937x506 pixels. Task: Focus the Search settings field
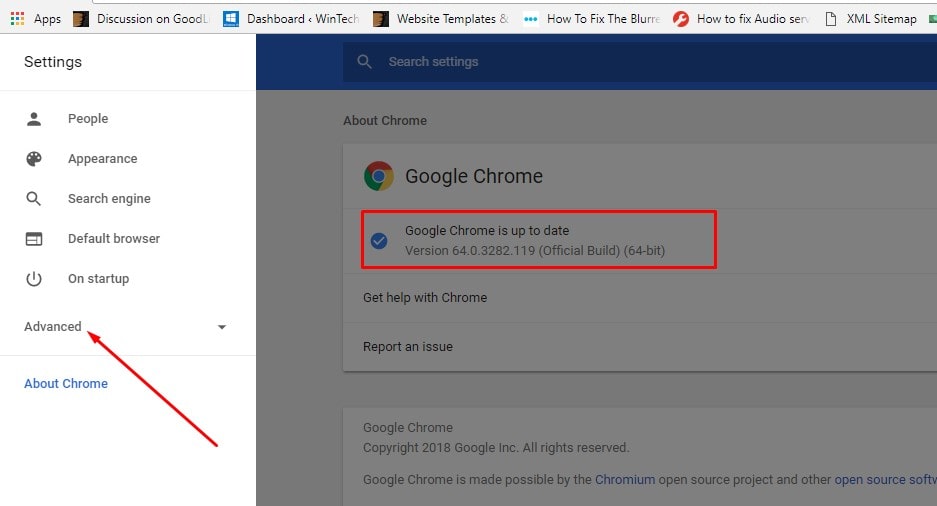pos(640,62)
